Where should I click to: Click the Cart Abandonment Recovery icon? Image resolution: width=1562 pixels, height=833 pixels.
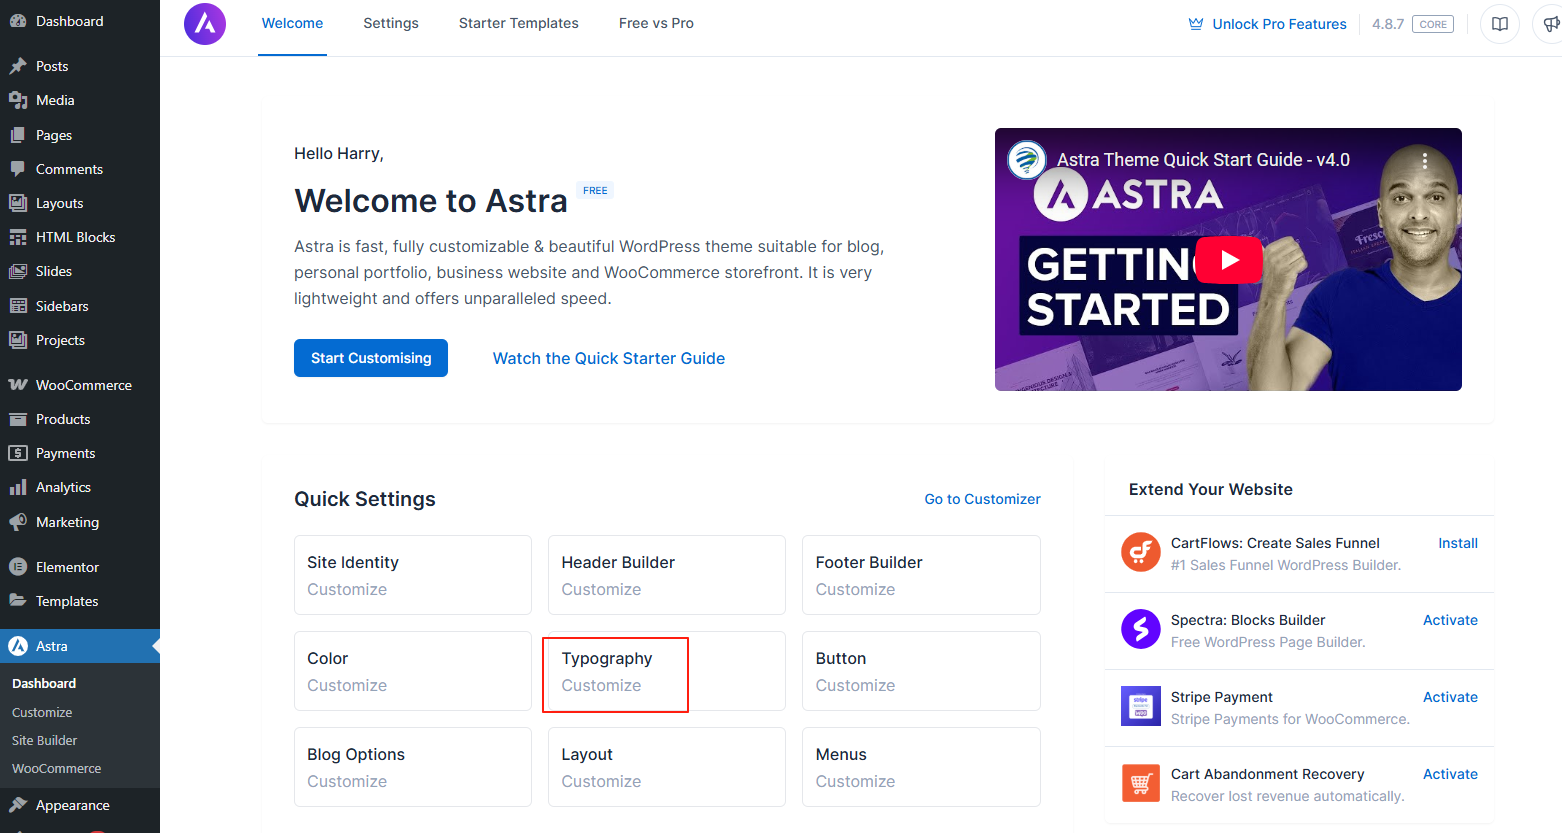1140,783
